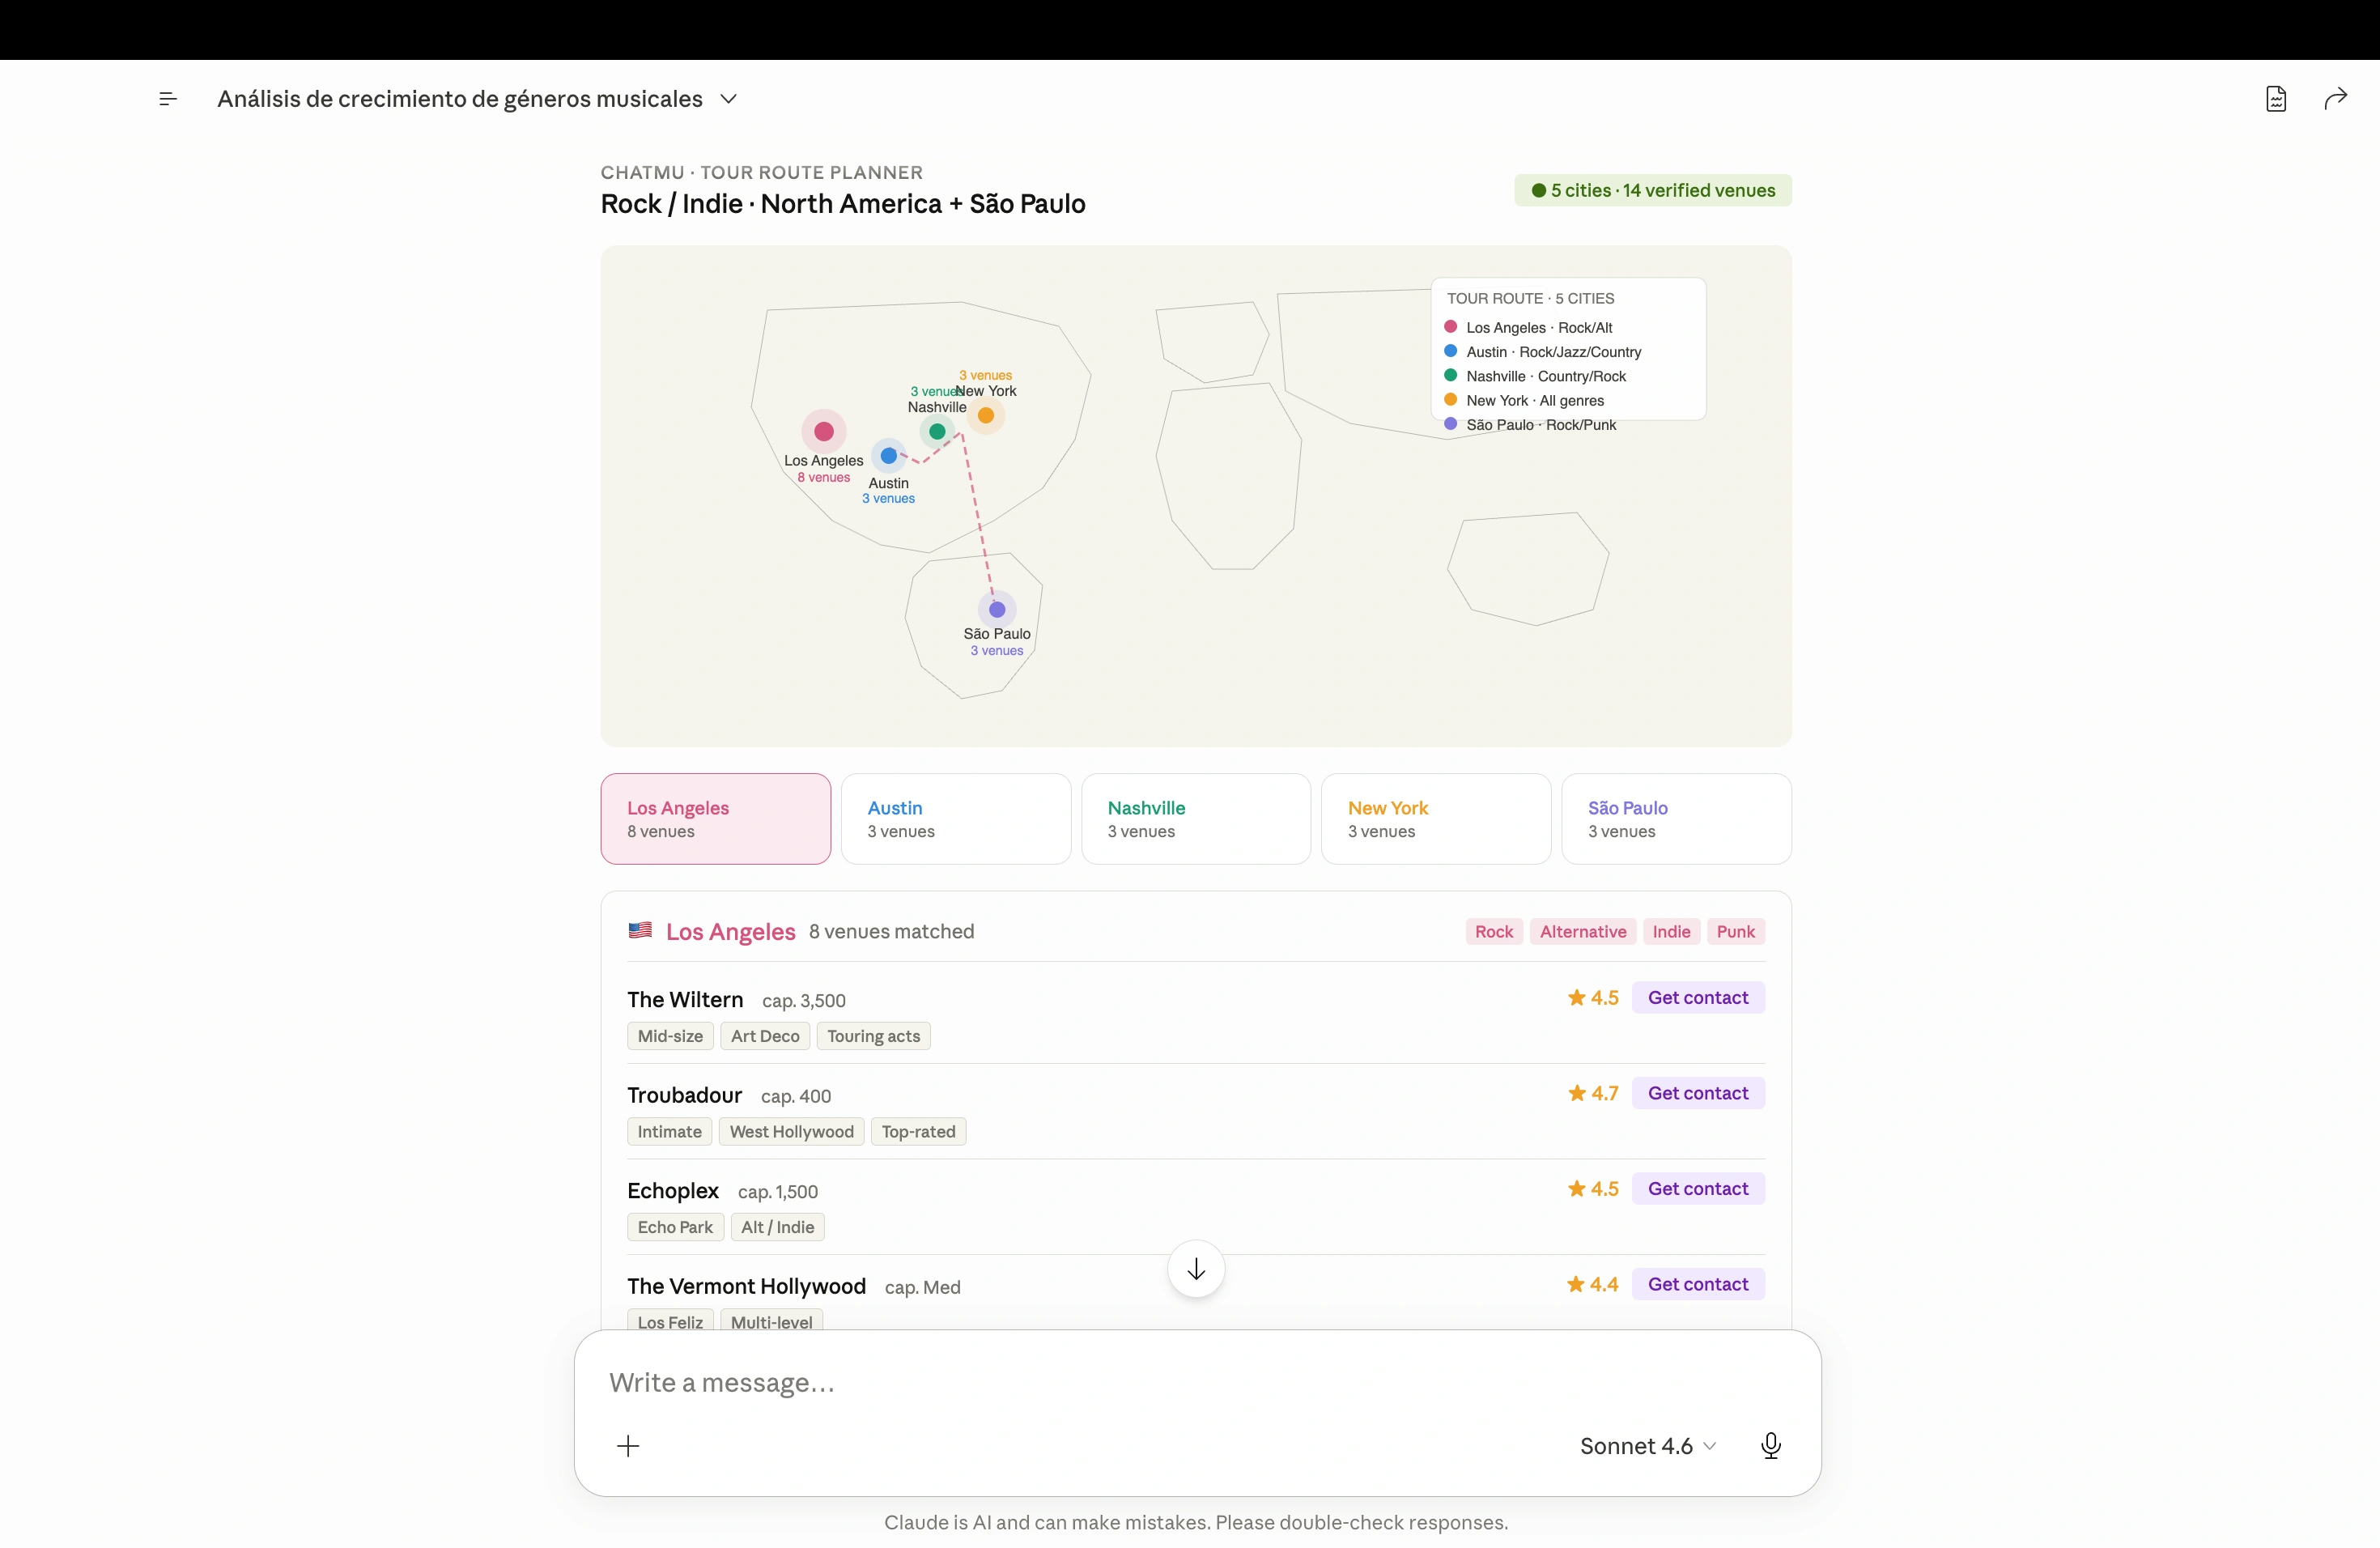
Task: Click the scroll-to-bottom arrow button
Action: [x=1196, y=1269]
